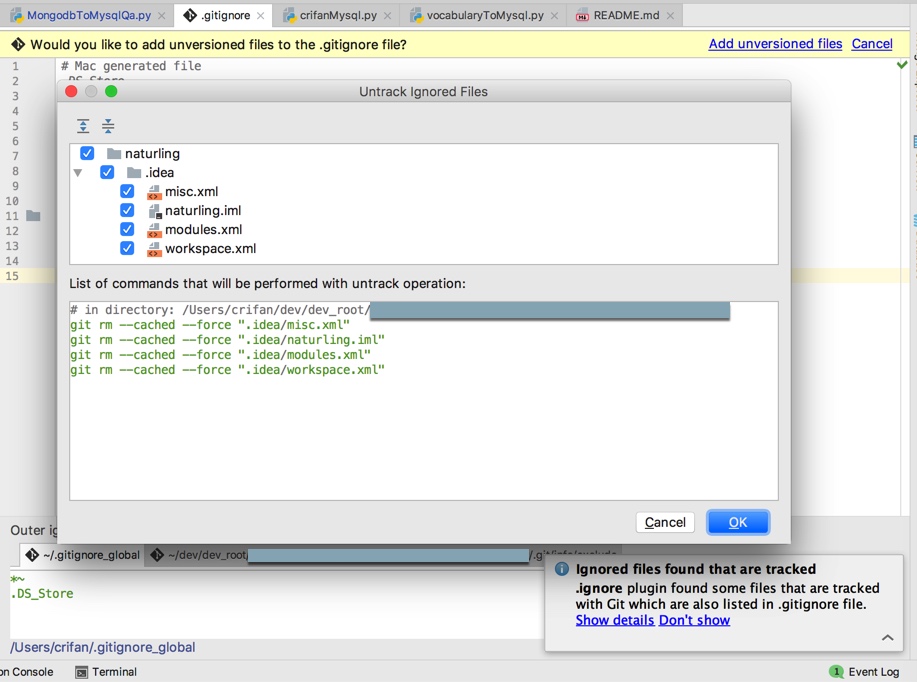This screenshot has height=682, width=917.
Task: Select the ~/dev/dev_root outer ignore tab
Action: 383,554
